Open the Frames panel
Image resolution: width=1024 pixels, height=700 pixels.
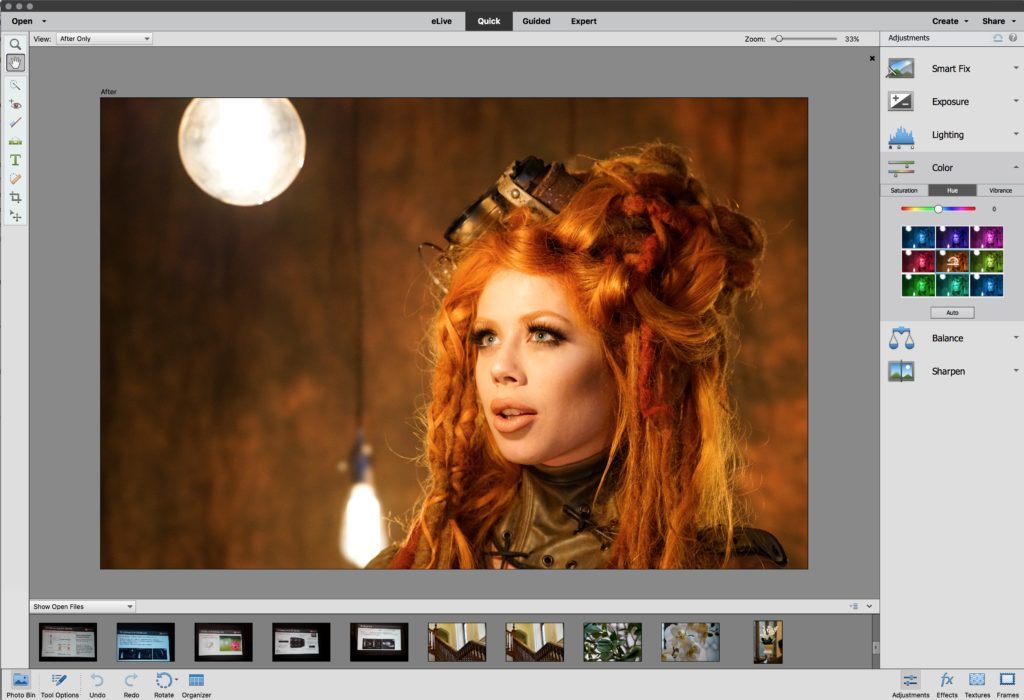1007,681
